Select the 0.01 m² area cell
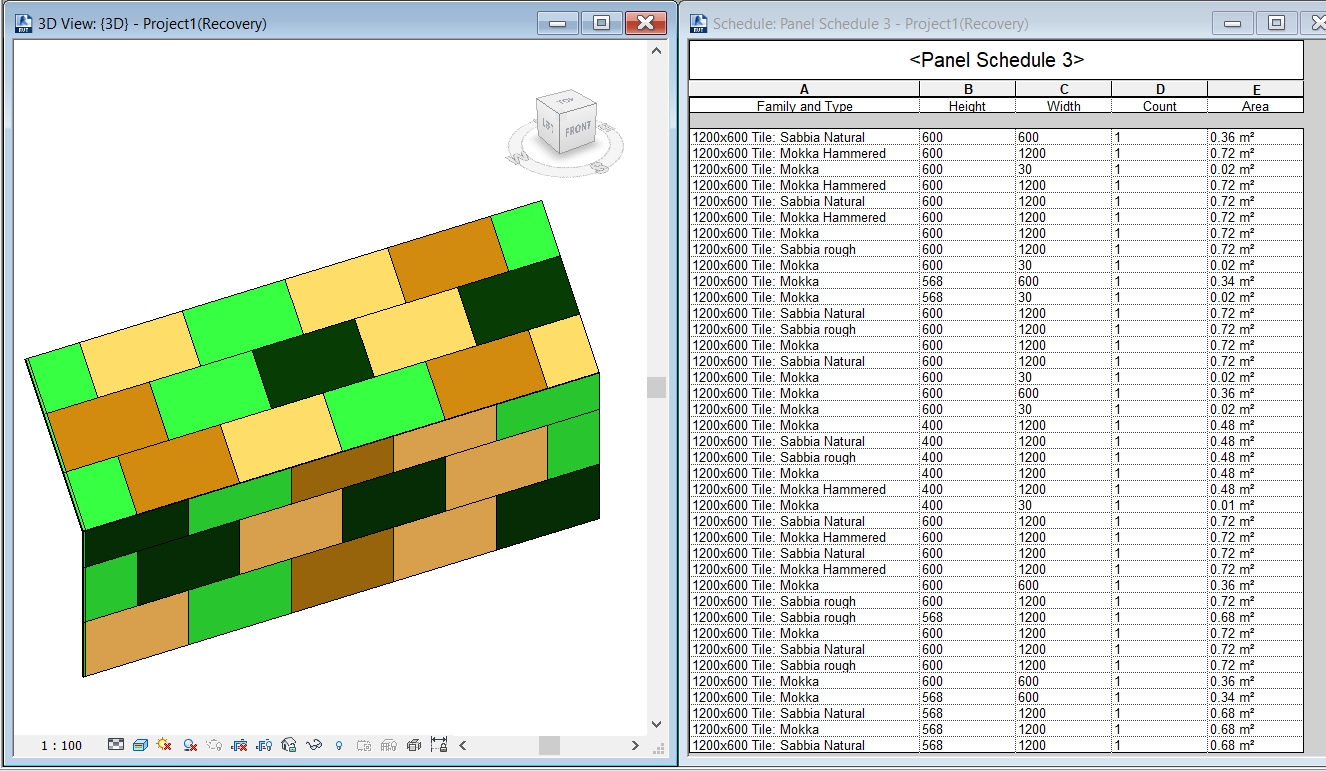Screen dimensions: 1326x771 pos(1255,505)
